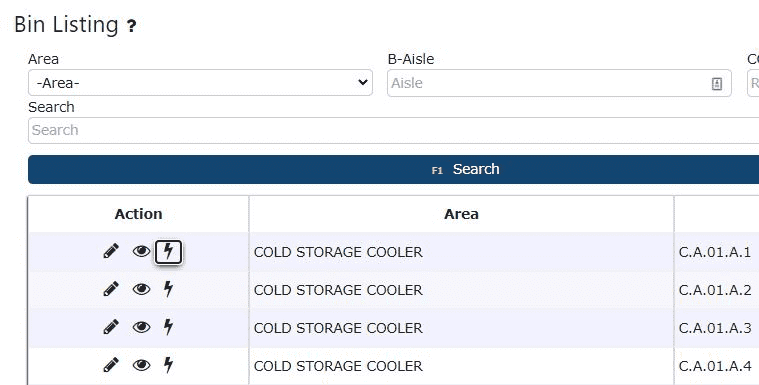The image size is (759, 385).
Task: Click lightning bolt icon for bin C.A.01.A.3
Action: click(x=168, y=327)
